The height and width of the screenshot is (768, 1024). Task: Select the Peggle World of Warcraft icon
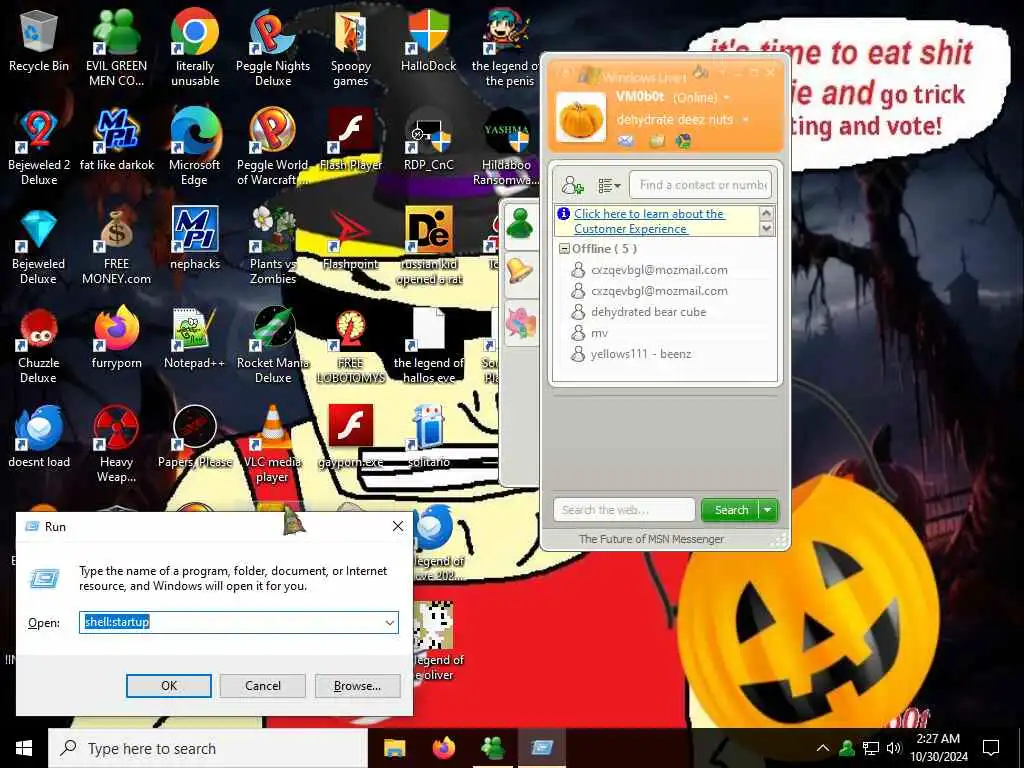tap(273, 147)
